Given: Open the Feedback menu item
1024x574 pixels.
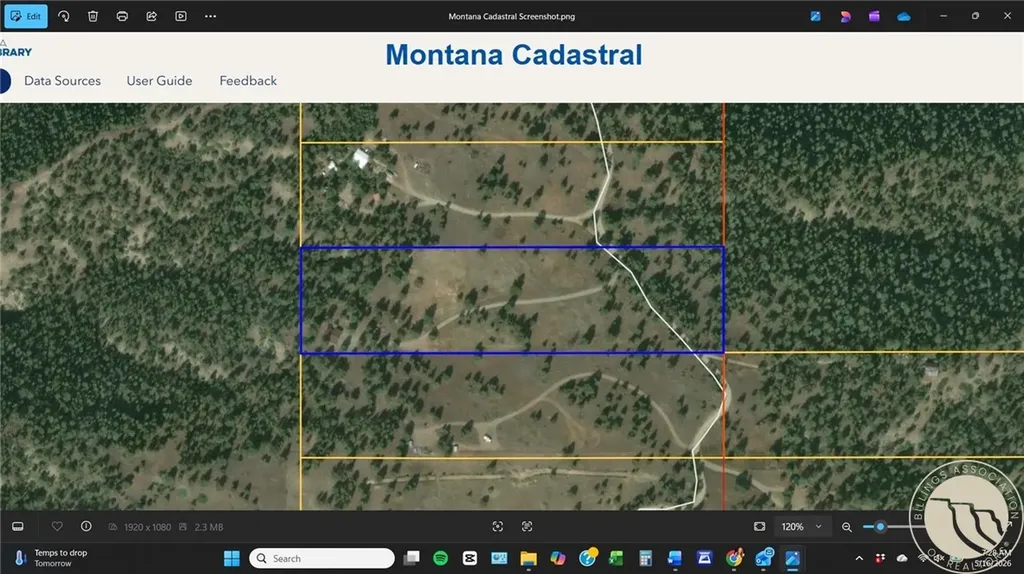Looking at the screenshot, I should click(248, 81).
